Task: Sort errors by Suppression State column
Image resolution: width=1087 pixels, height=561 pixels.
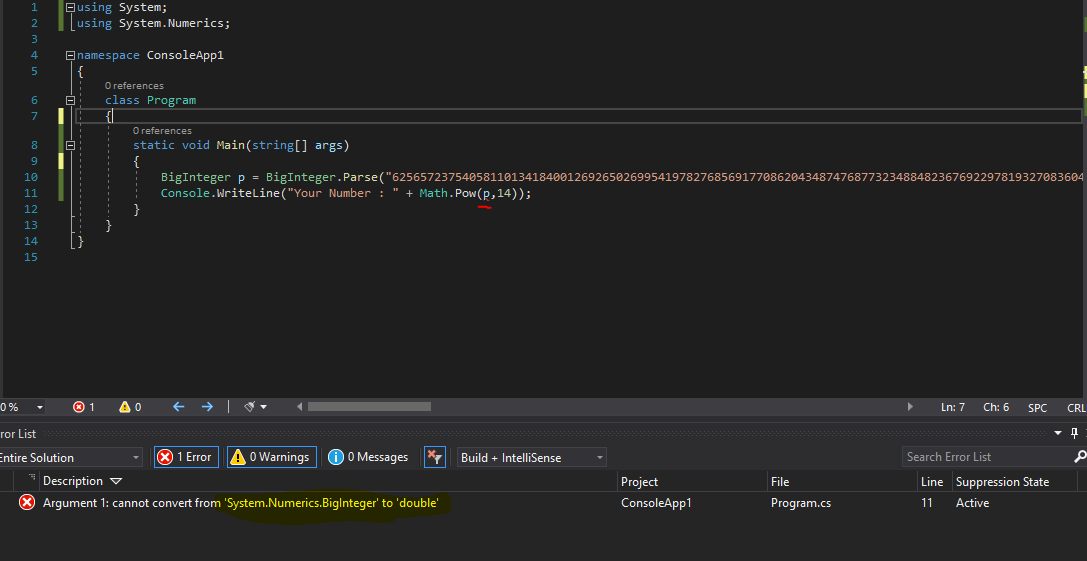Action: tap(1002, 481)
